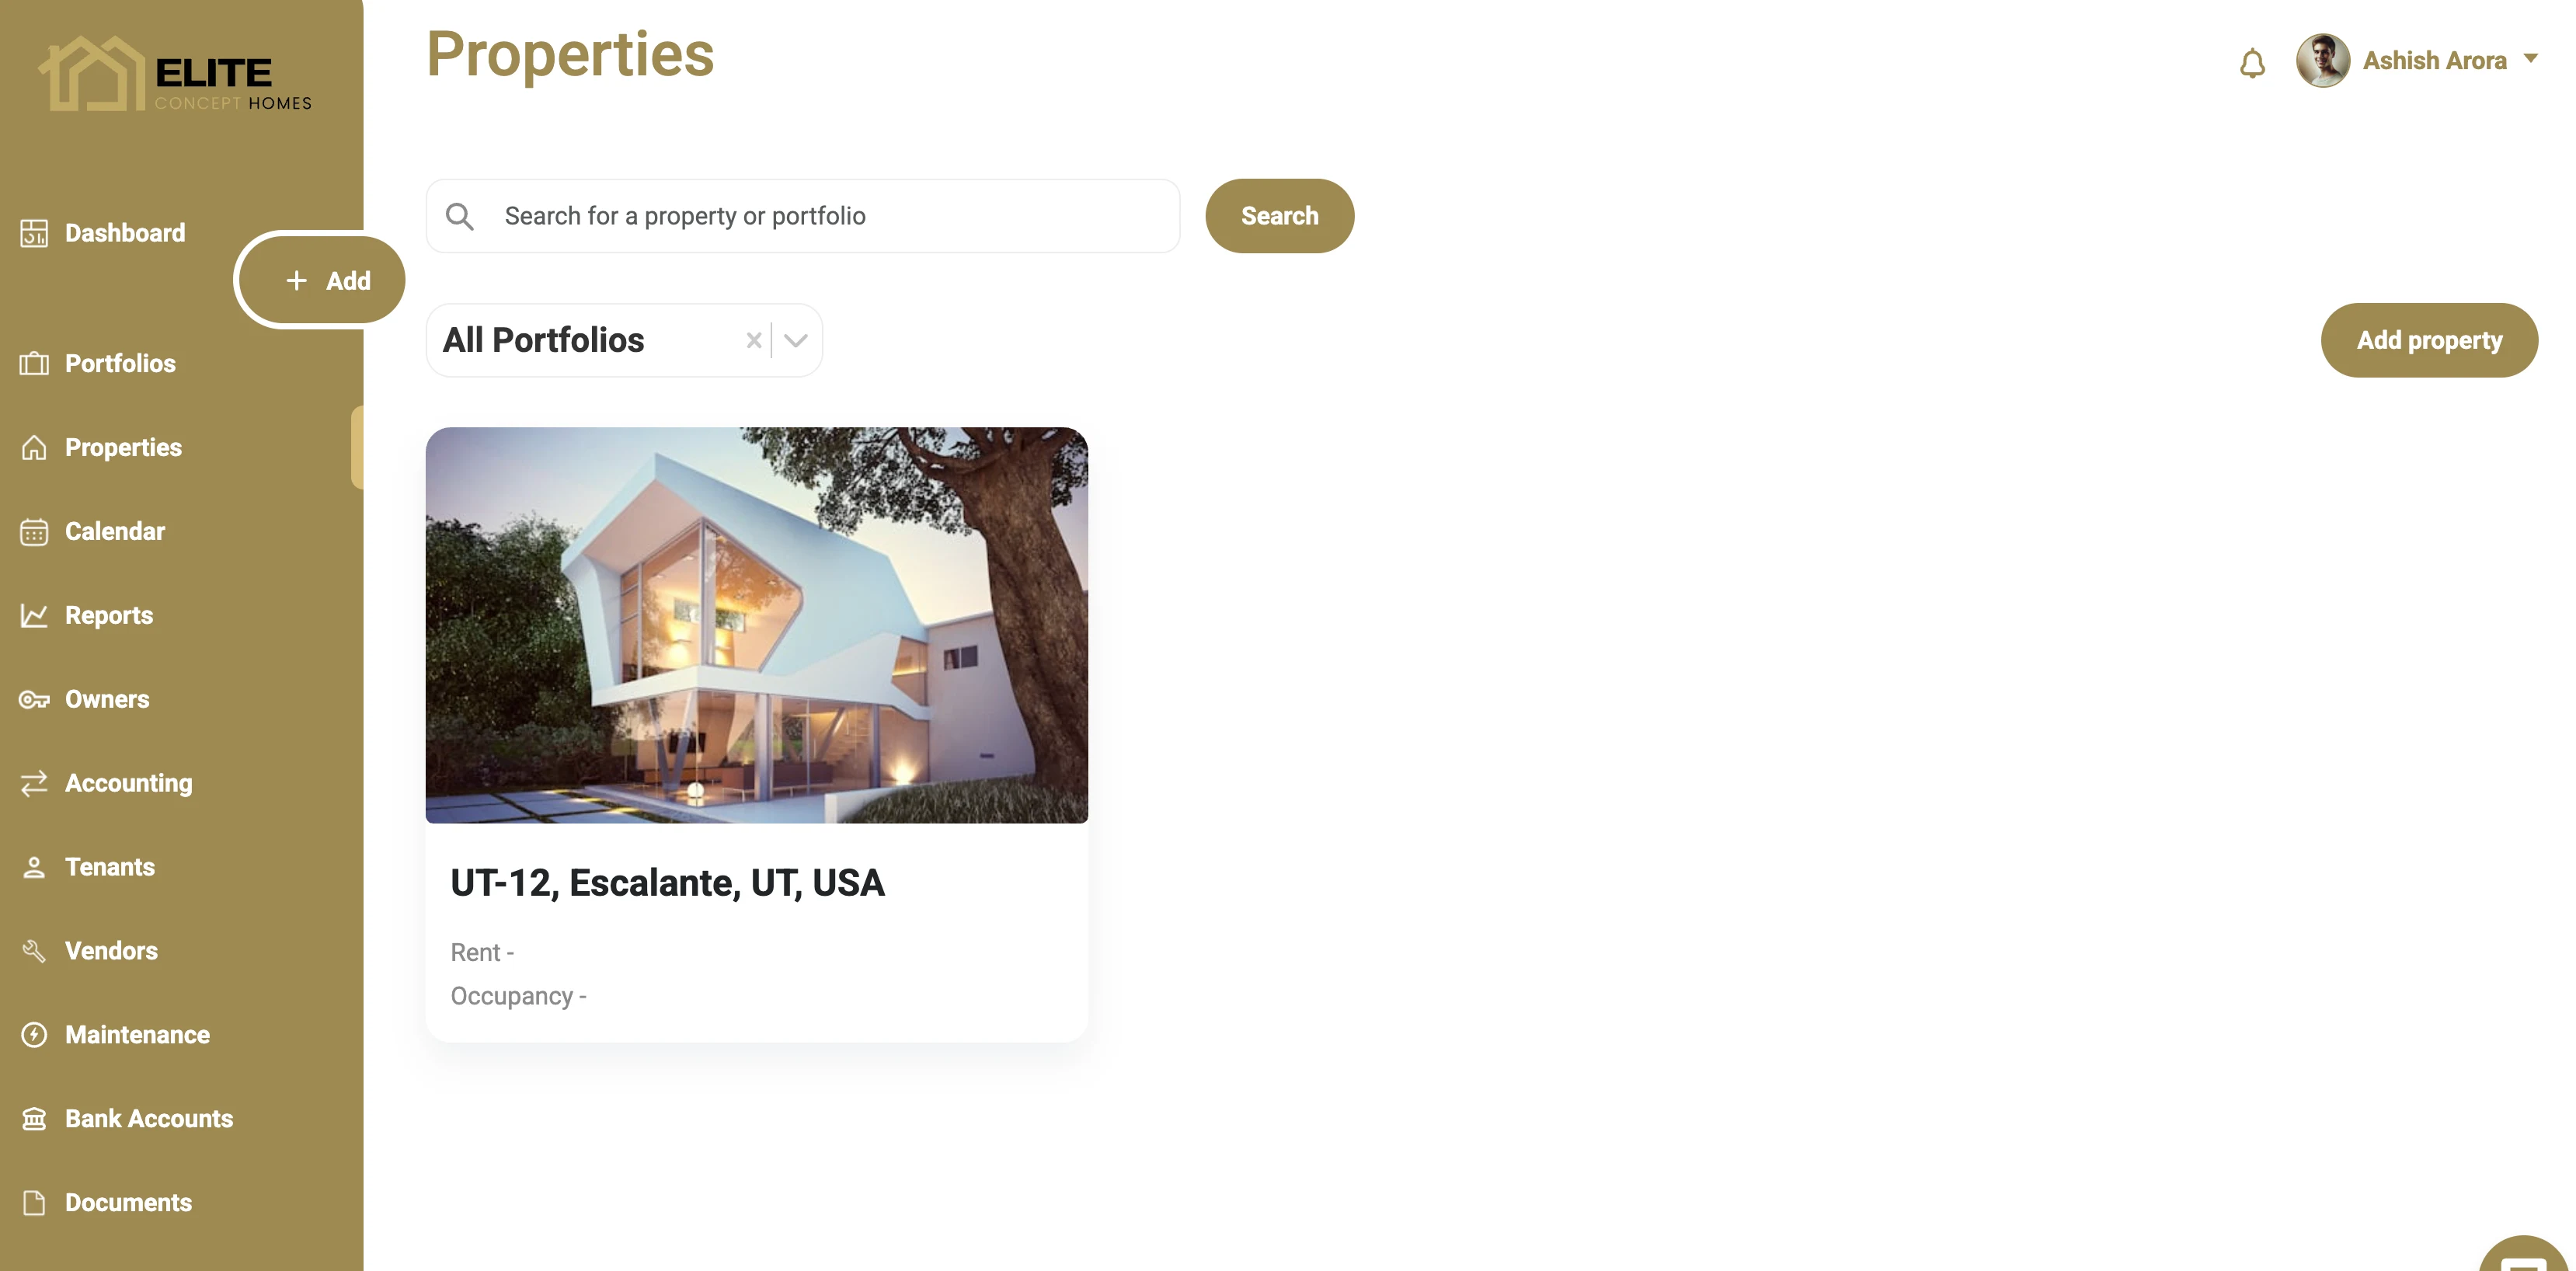Image resolution: width=2576 pixels, height=1271 pixels.
Task: Click the Search button
Action: pos(1279,216)
